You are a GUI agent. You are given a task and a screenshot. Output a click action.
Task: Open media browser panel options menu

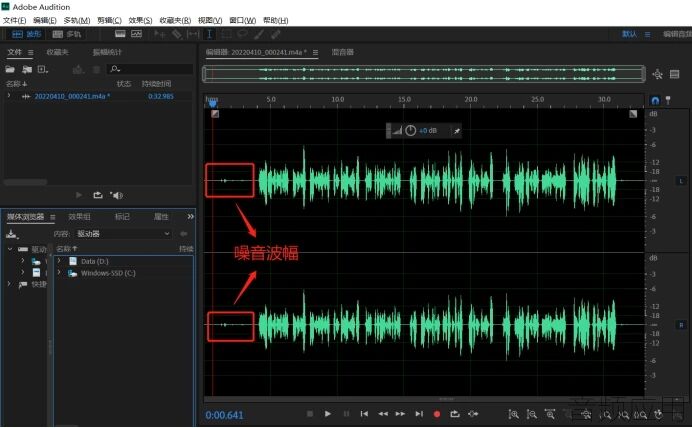[x=53, y=217]
